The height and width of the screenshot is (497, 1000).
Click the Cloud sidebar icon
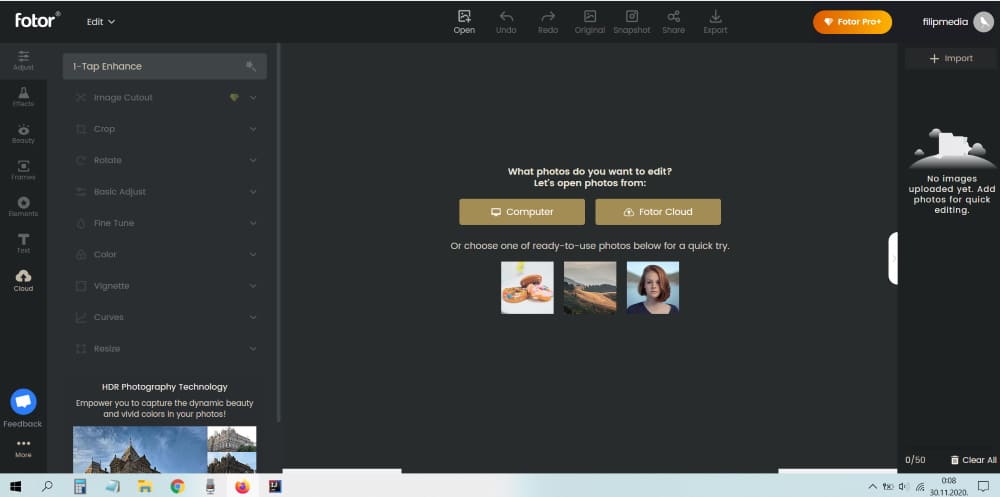(23, 280)
